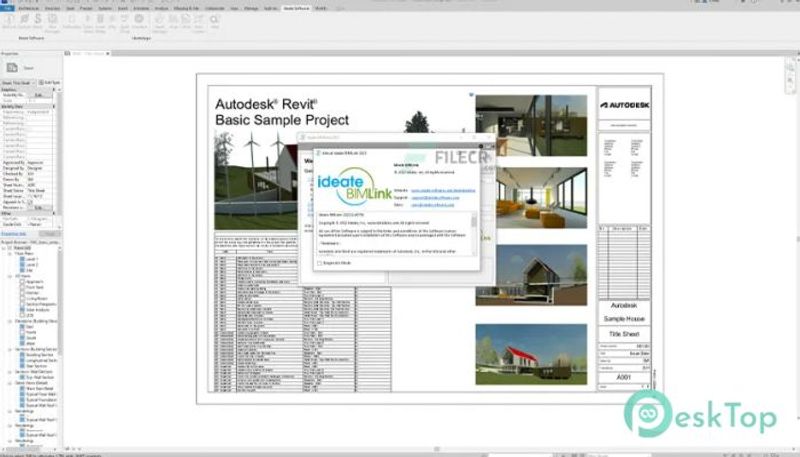Collapse the Sections (Building Section) node
The height and width of the screenshot is (457, 800).
[10, 349]
